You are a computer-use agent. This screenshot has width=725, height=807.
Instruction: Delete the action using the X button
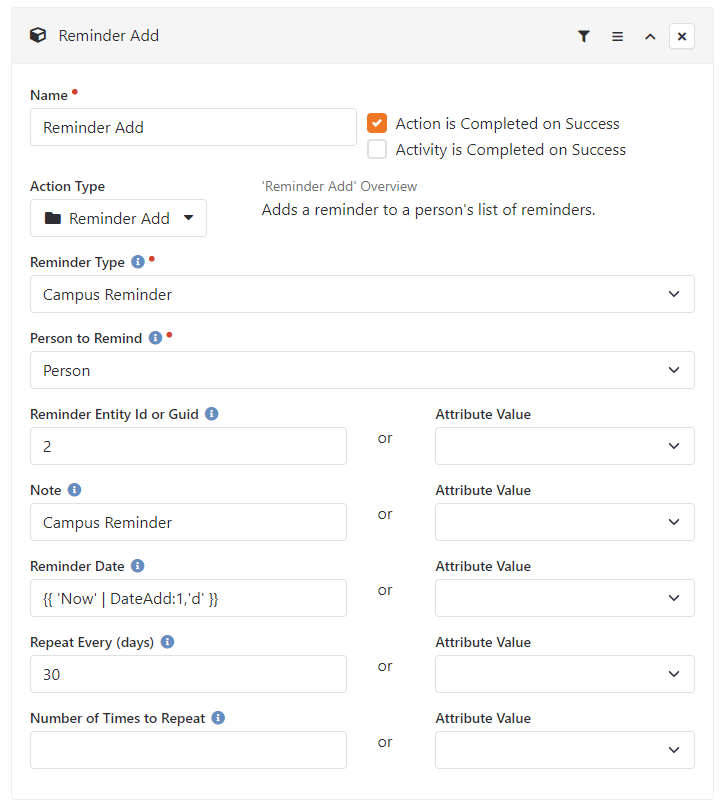(682, 37)
